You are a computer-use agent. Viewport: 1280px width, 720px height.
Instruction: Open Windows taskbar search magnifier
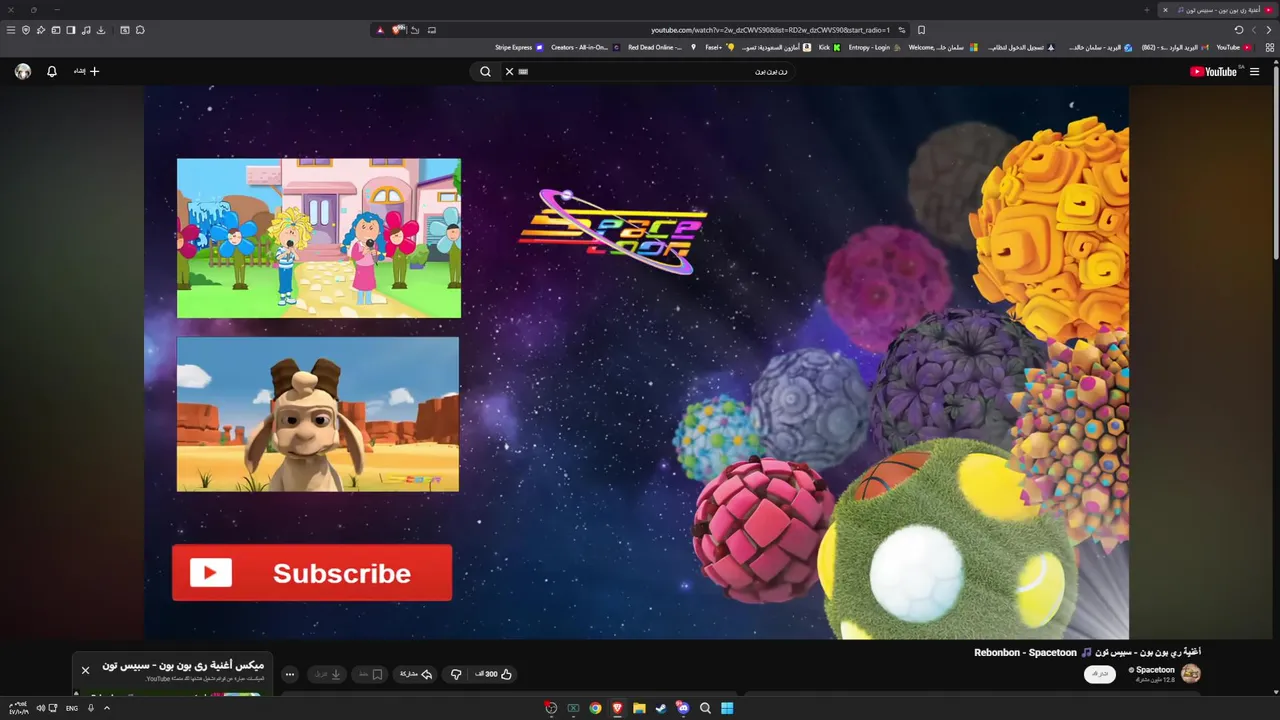click(705, 708)
